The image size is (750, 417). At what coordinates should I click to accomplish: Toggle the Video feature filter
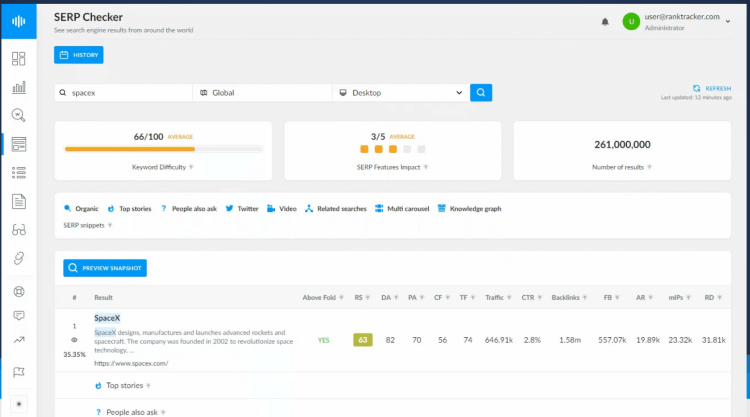[282, 208]
